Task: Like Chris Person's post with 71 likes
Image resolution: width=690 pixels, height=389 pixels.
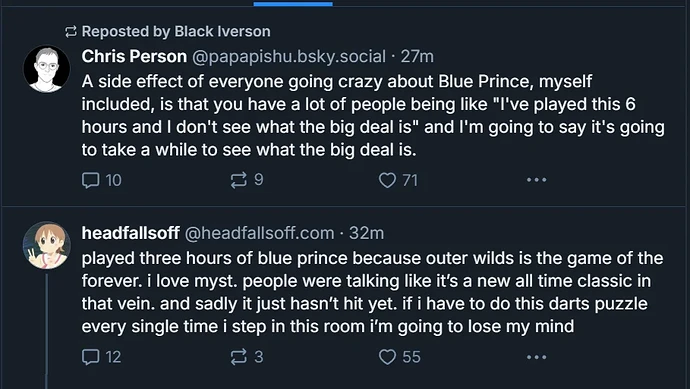Action: (x=398, y=180)
